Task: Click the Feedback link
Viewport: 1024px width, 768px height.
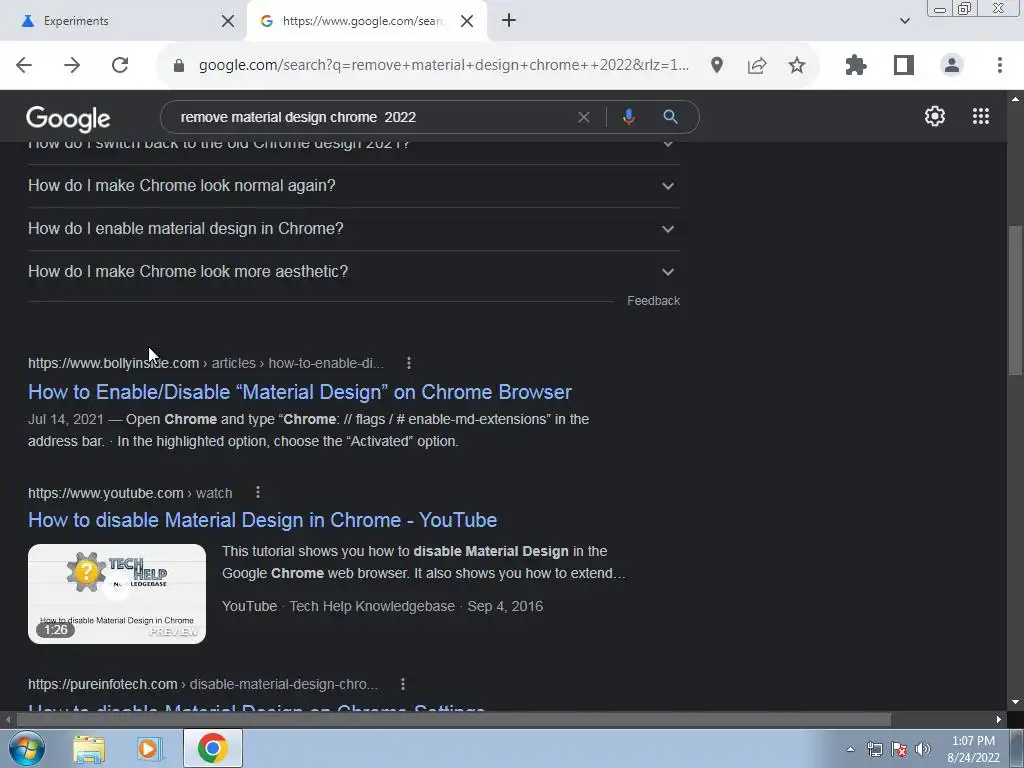Action: point(654,300)
